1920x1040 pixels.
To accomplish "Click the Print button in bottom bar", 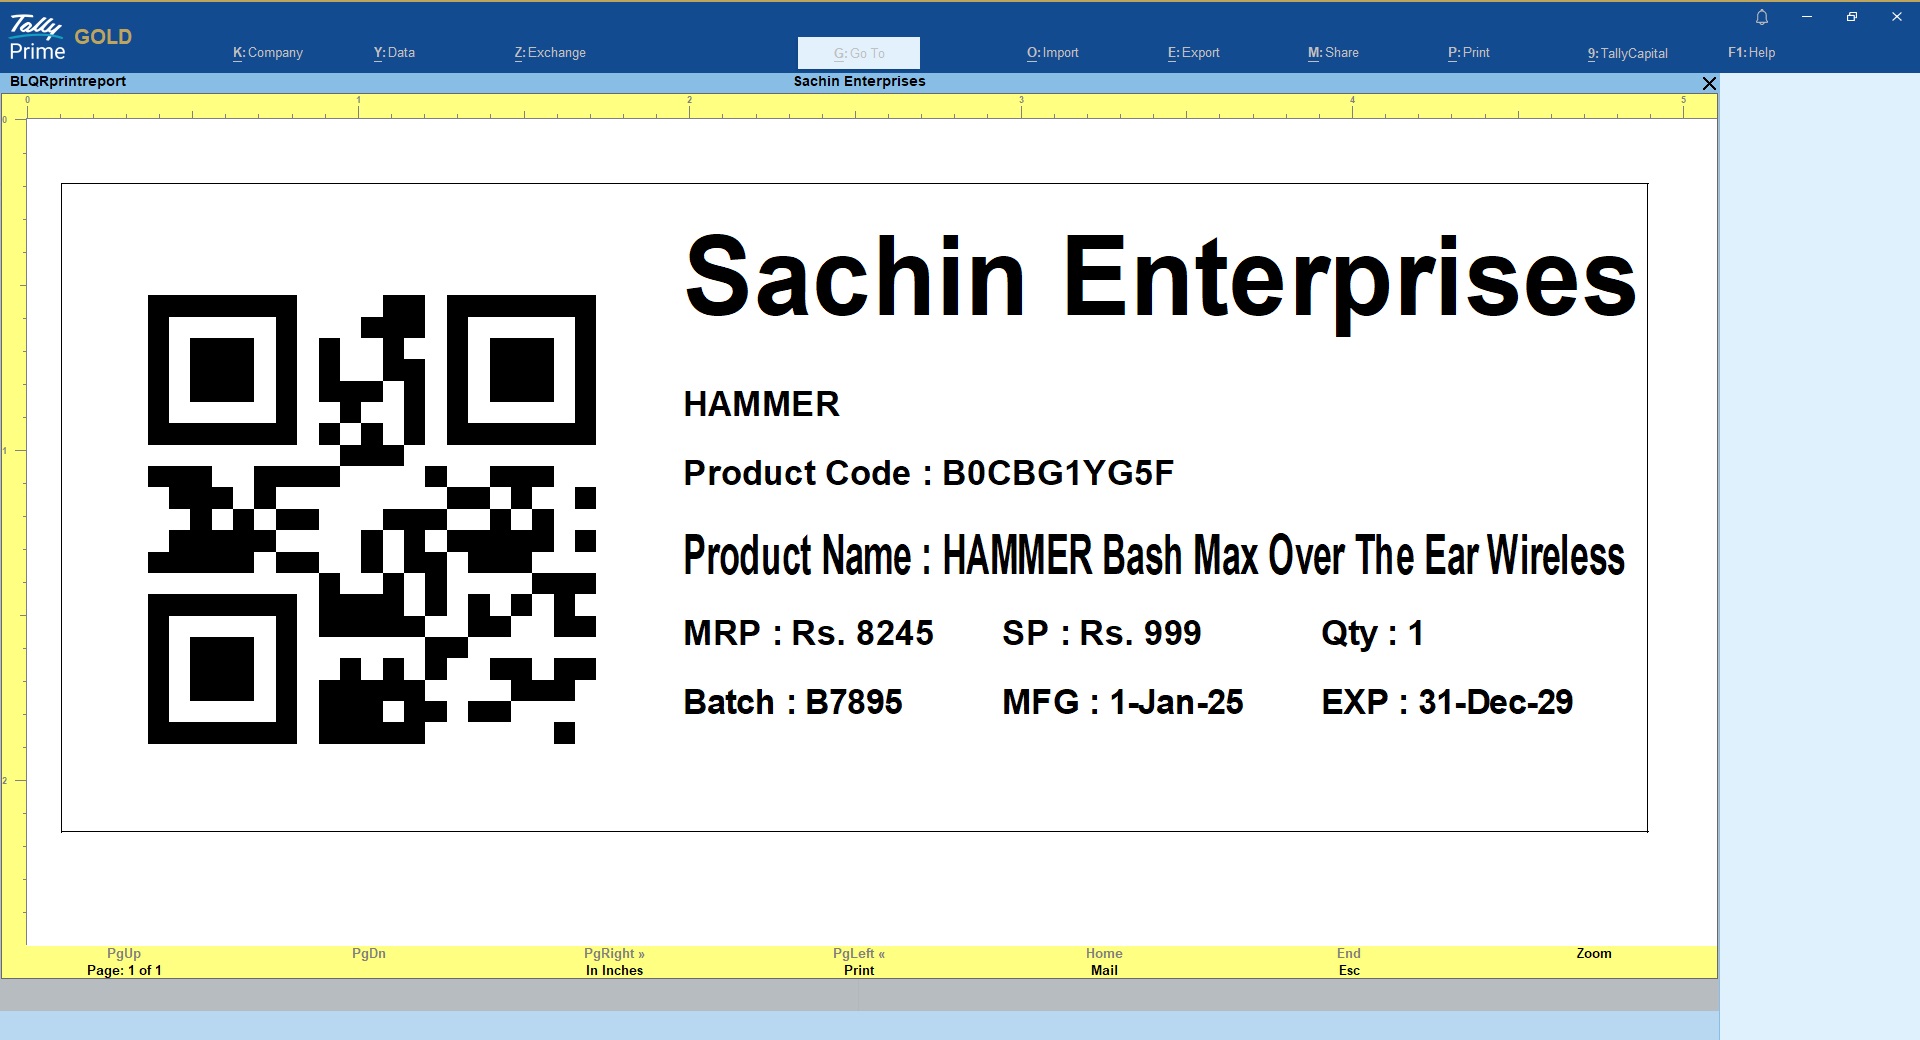I will coord(859,970).
